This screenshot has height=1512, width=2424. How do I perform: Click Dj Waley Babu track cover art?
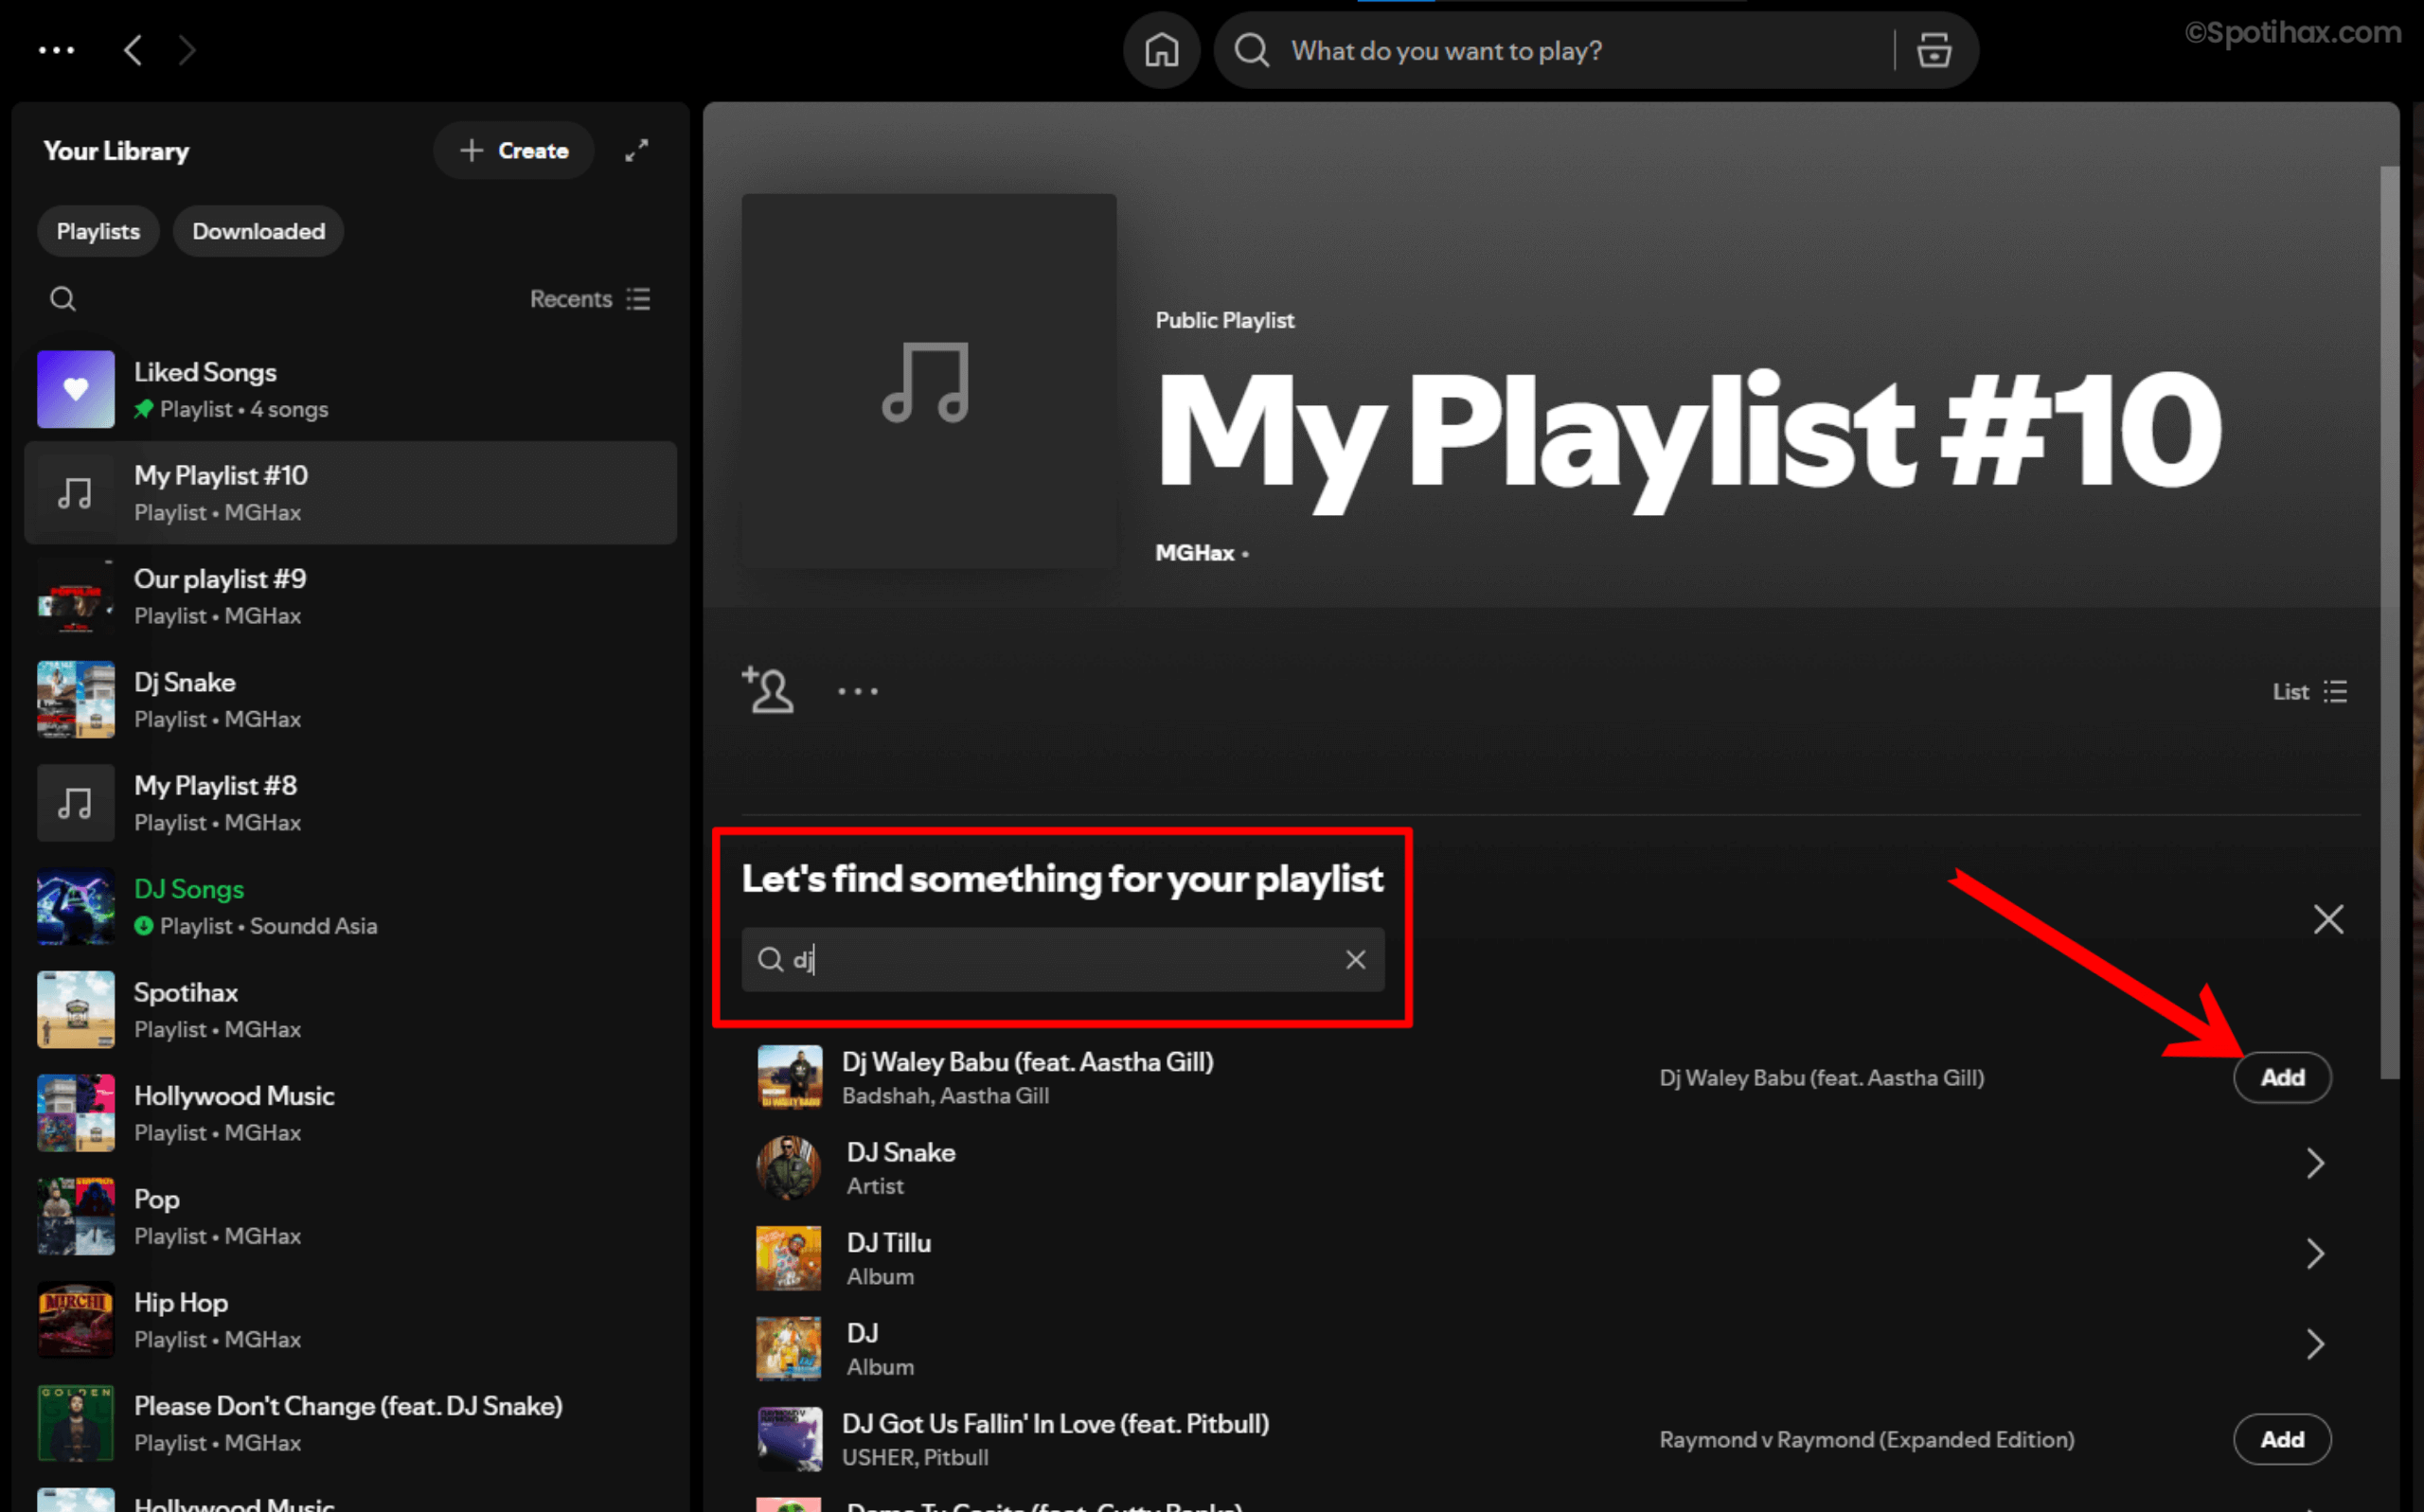pyautogui.click(x=790, y=1077)
